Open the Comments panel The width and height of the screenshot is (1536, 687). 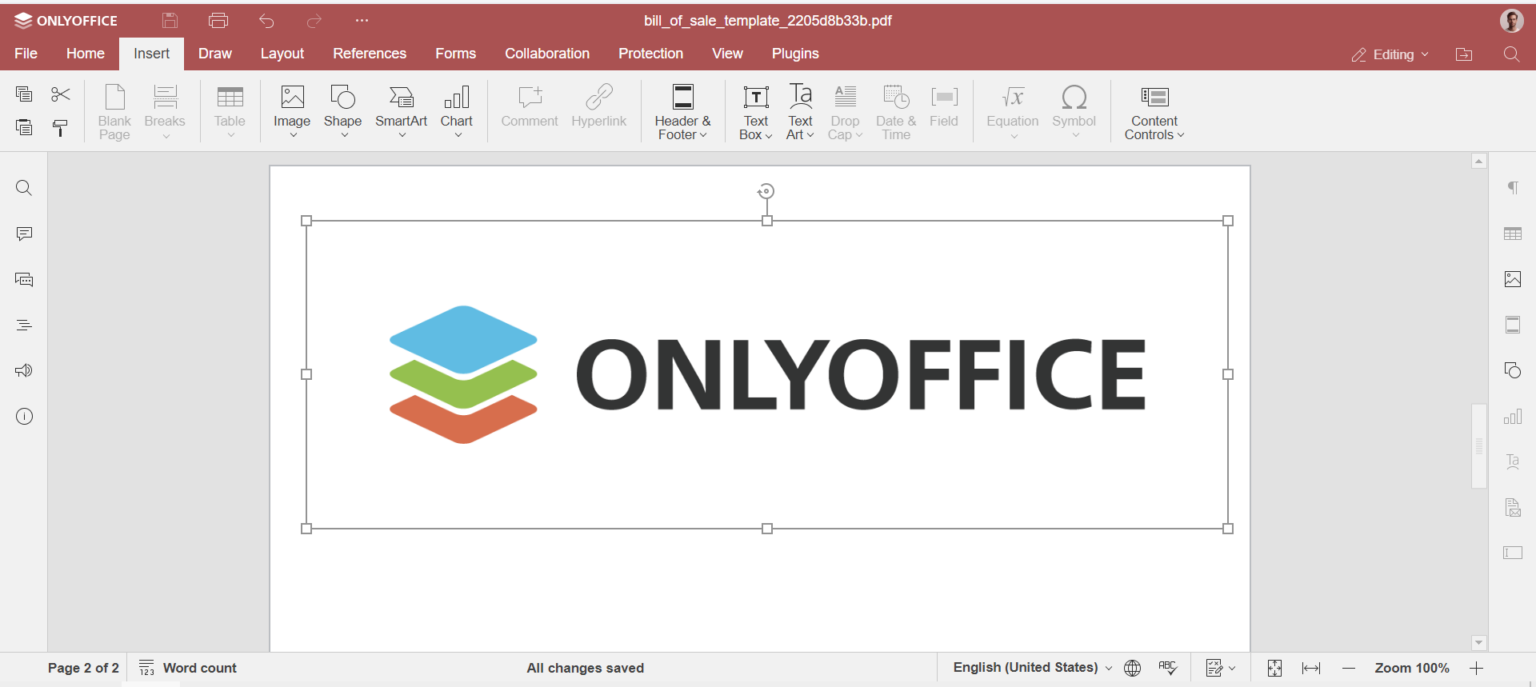(x=23, y=233)
